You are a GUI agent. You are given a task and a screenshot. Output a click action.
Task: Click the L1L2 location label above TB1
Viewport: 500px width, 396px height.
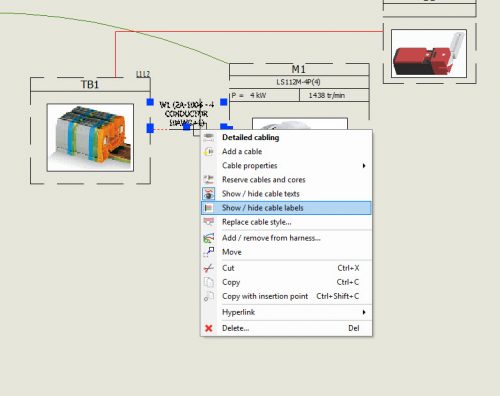click(143, 74)
